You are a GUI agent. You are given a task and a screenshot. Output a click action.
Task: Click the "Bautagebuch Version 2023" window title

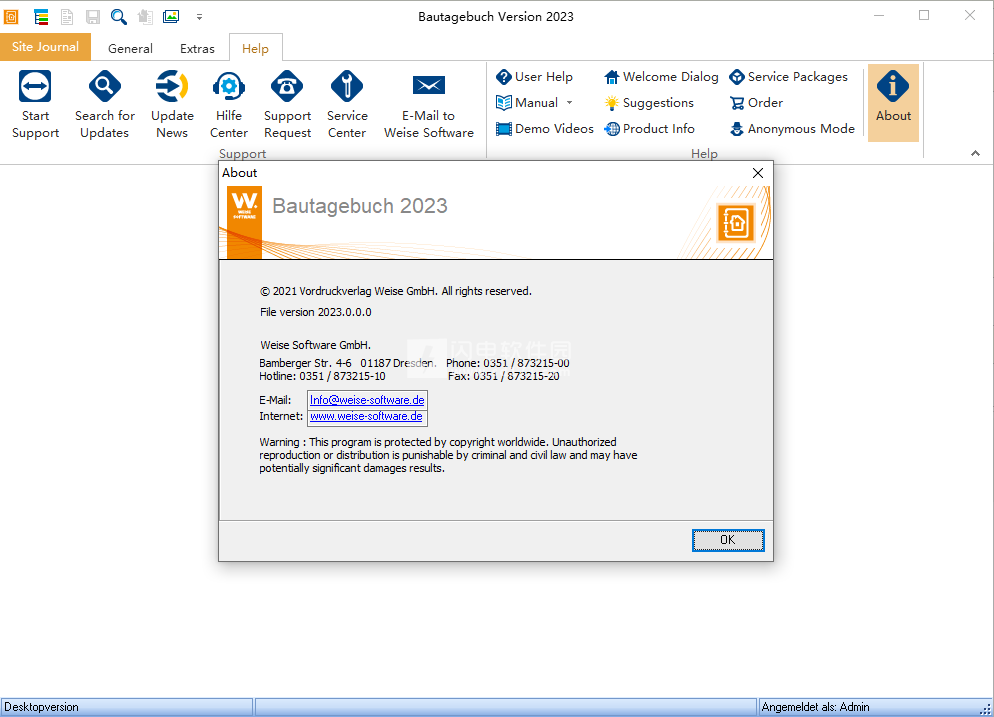tap(496, 17)
